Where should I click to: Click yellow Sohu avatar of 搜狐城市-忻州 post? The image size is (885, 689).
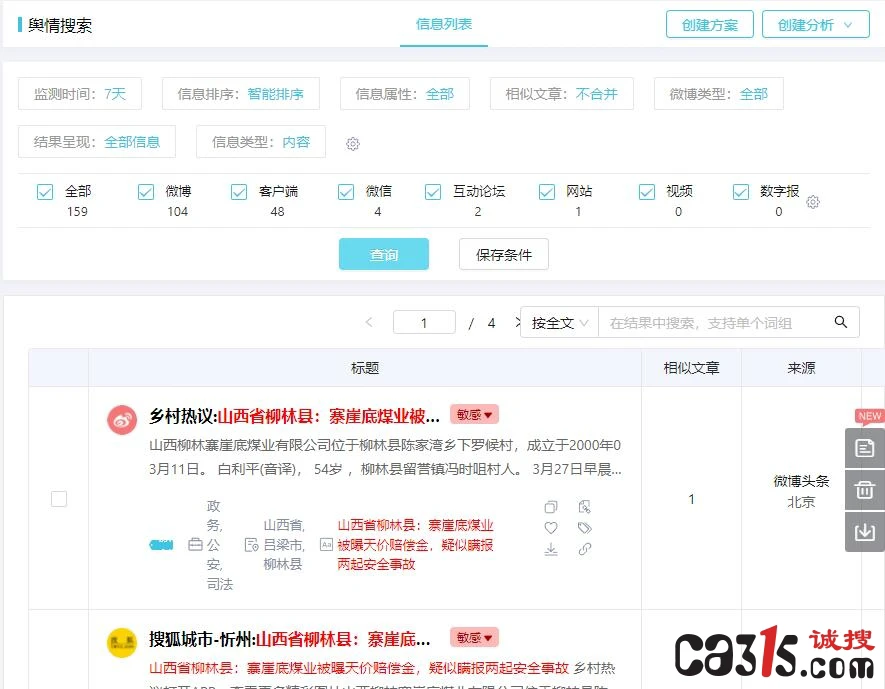(122, 642)
